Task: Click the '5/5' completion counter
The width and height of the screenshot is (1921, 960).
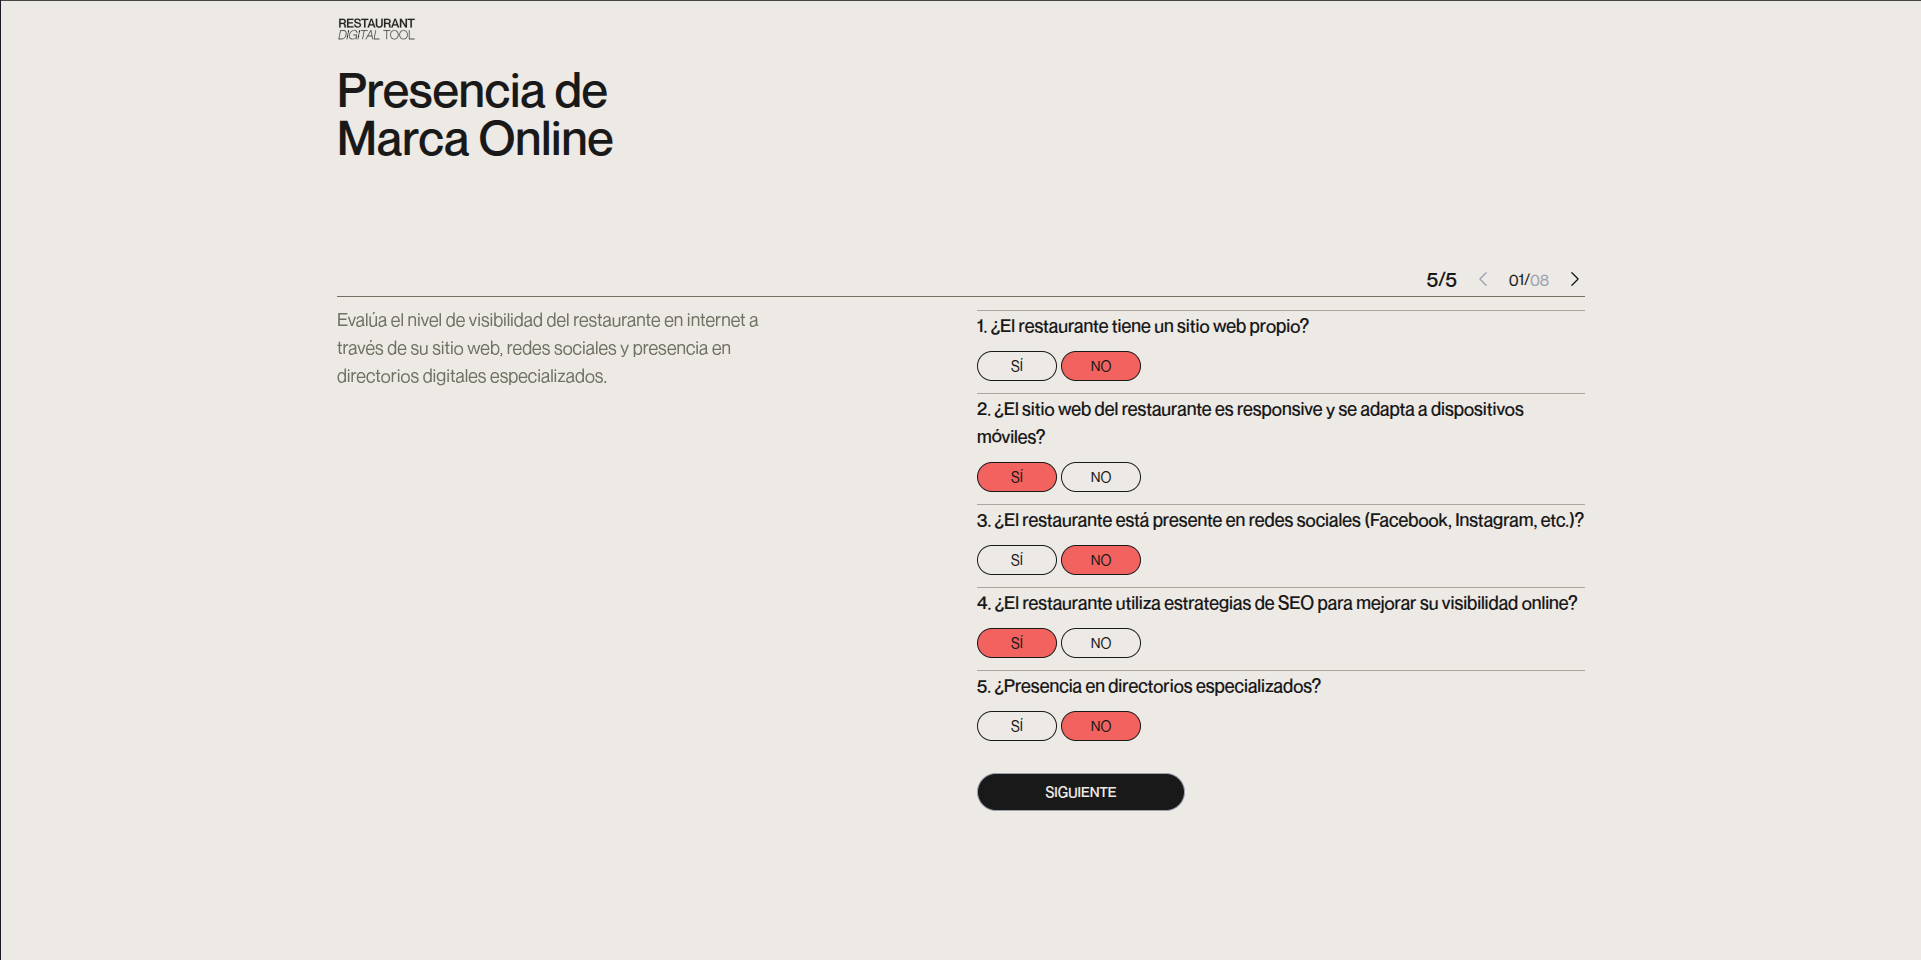Action: point(1441,280)
